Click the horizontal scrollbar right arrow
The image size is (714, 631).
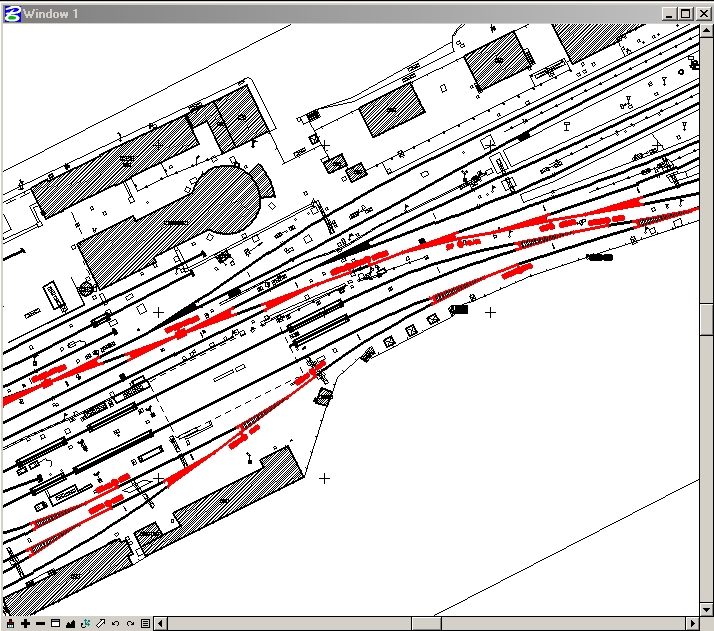tap(691, 624)
